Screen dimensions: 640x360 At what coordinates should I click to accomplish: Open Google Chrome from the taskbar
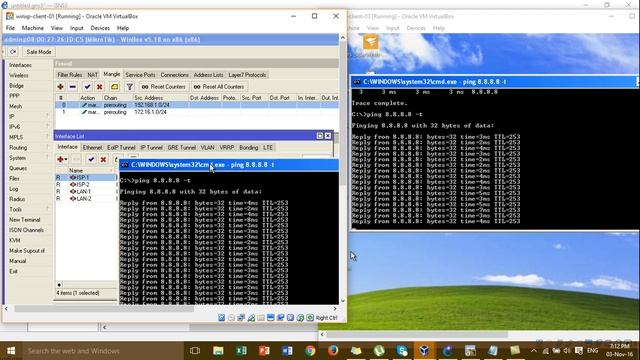pyautogui.click(x=310, y=351)
